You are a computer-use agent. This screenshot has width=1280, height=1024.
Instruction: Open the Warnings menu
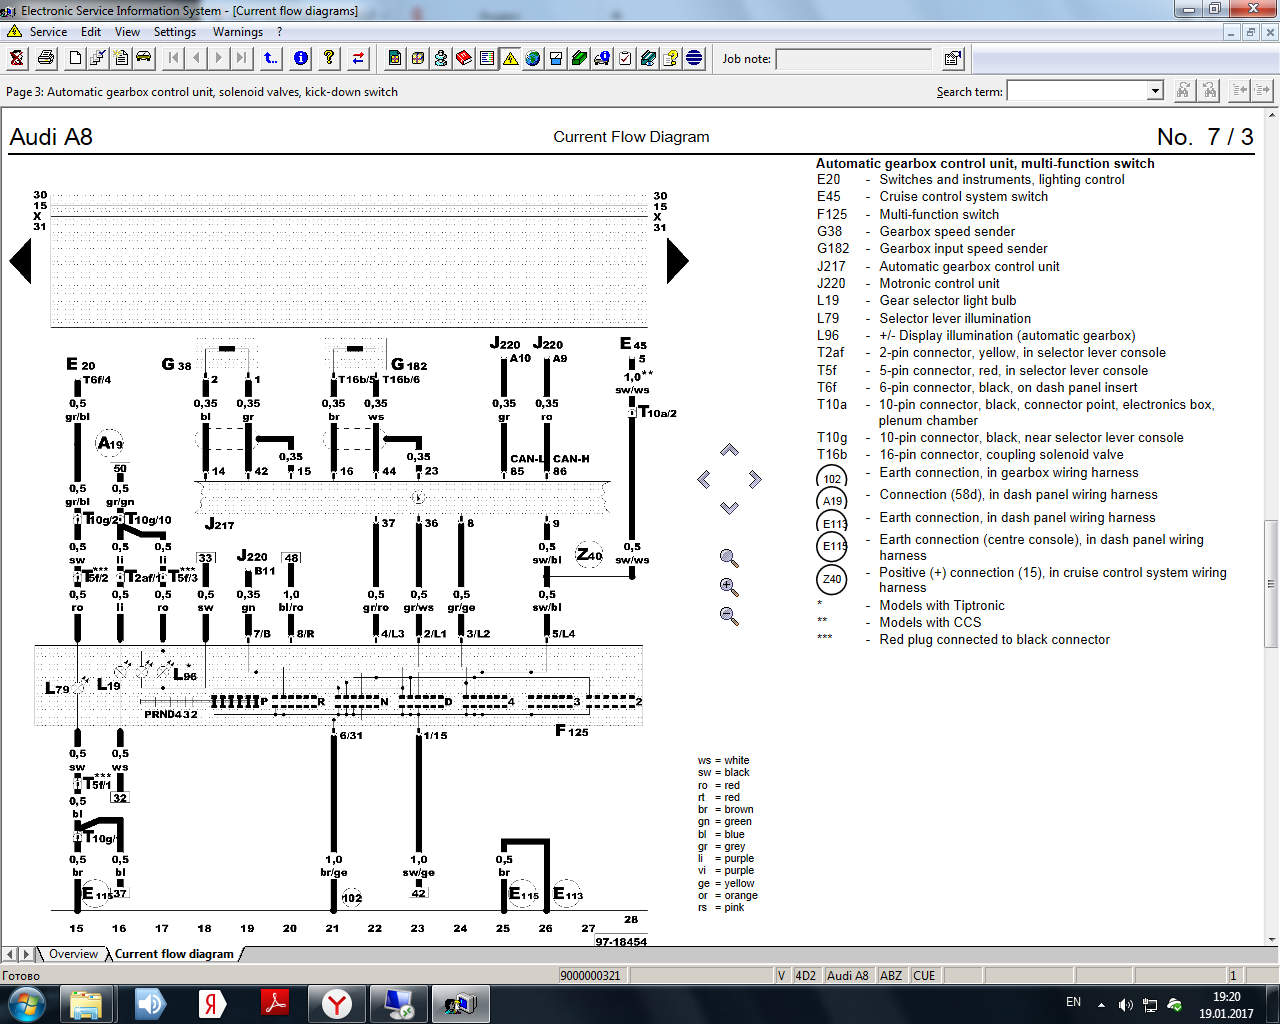238,32
